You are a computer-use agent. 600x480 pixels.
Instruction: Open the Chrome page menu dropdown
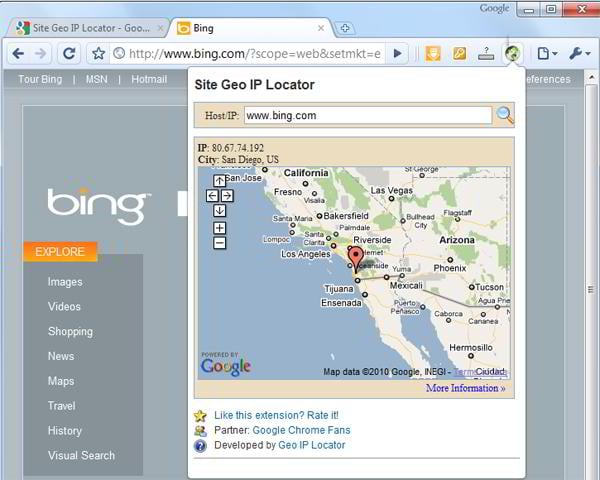546,53
